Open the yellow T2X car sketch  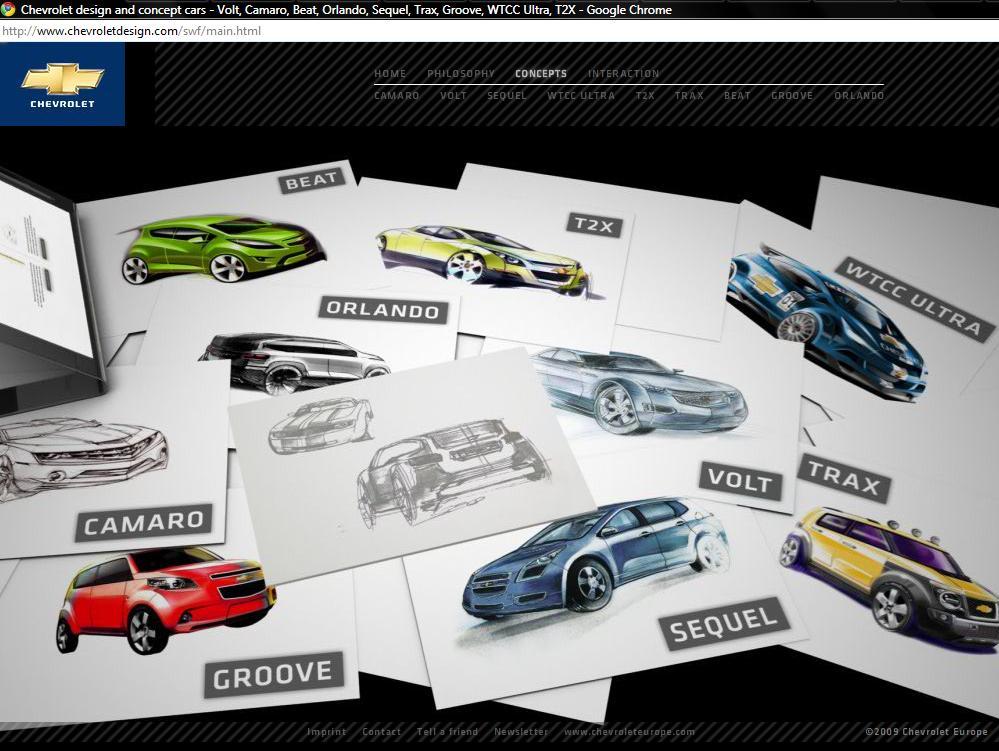pos(485,260)
